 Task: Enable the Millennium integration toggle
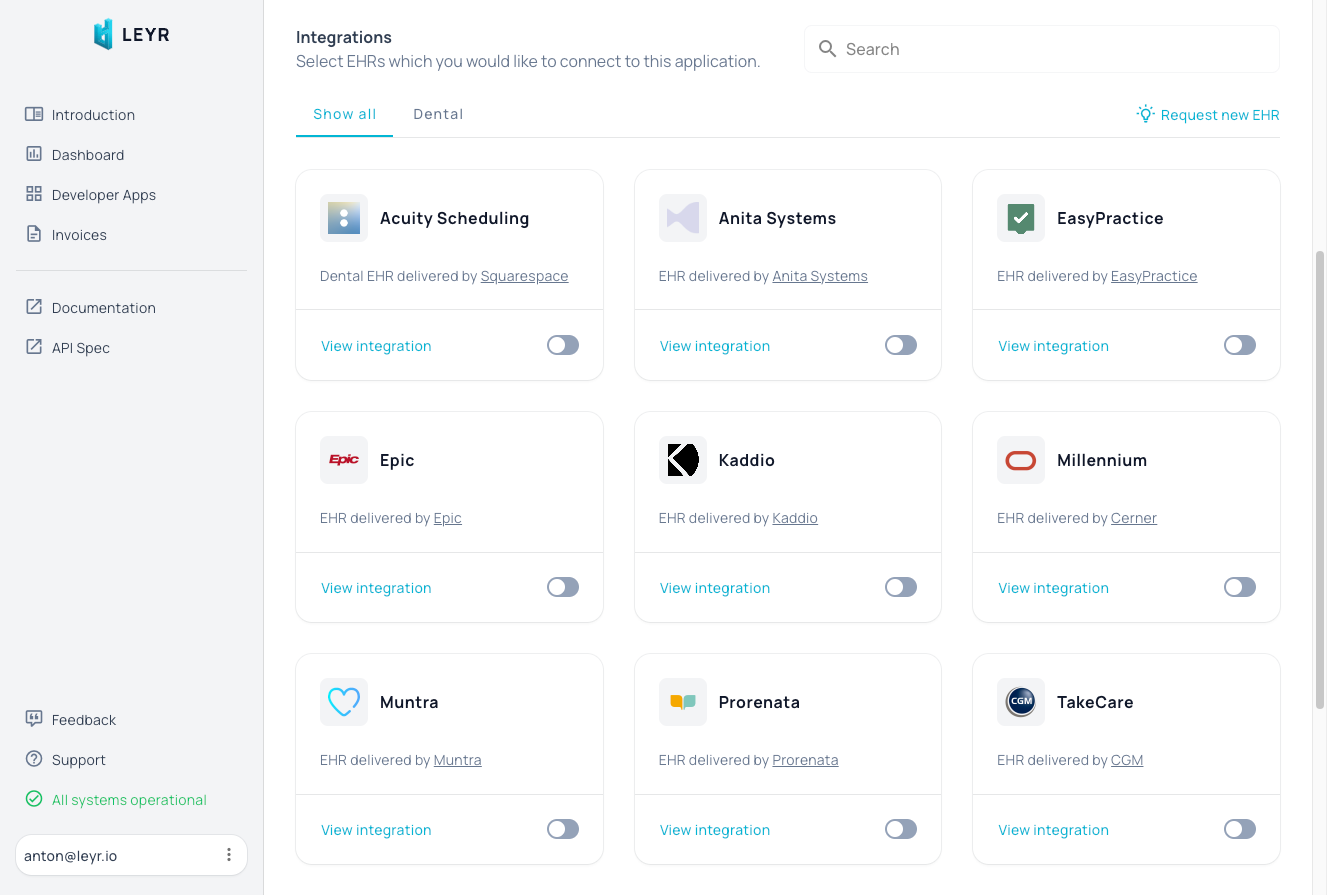[x=1240, y=587]
